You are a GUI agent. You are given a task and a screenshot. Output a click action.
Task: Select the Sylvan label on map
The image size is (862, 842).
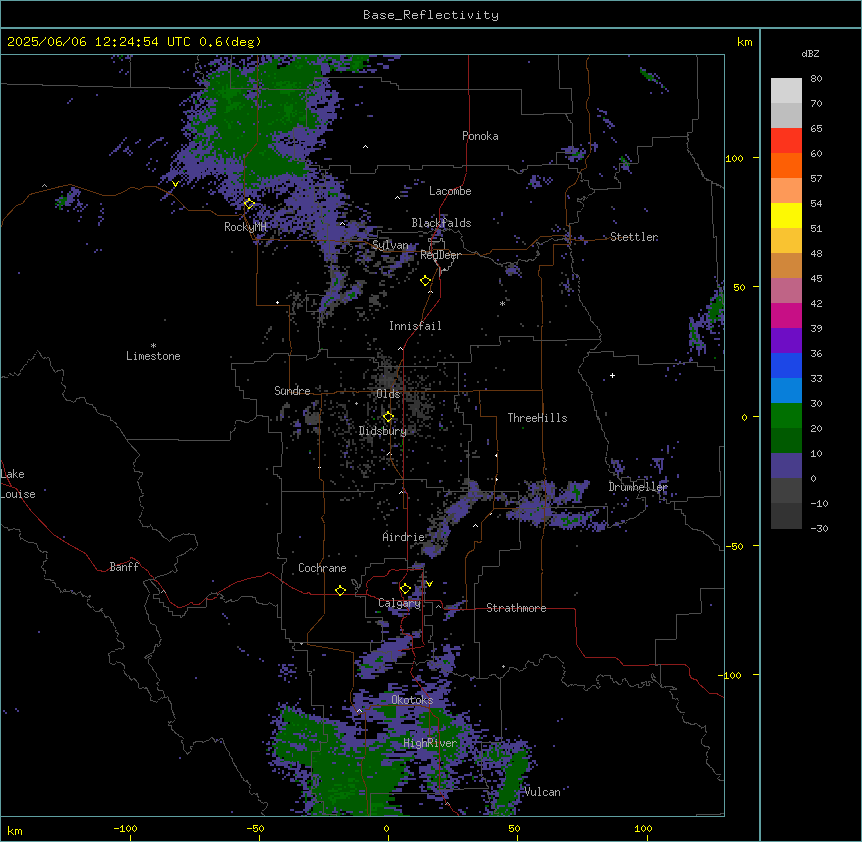click(390, 245)
